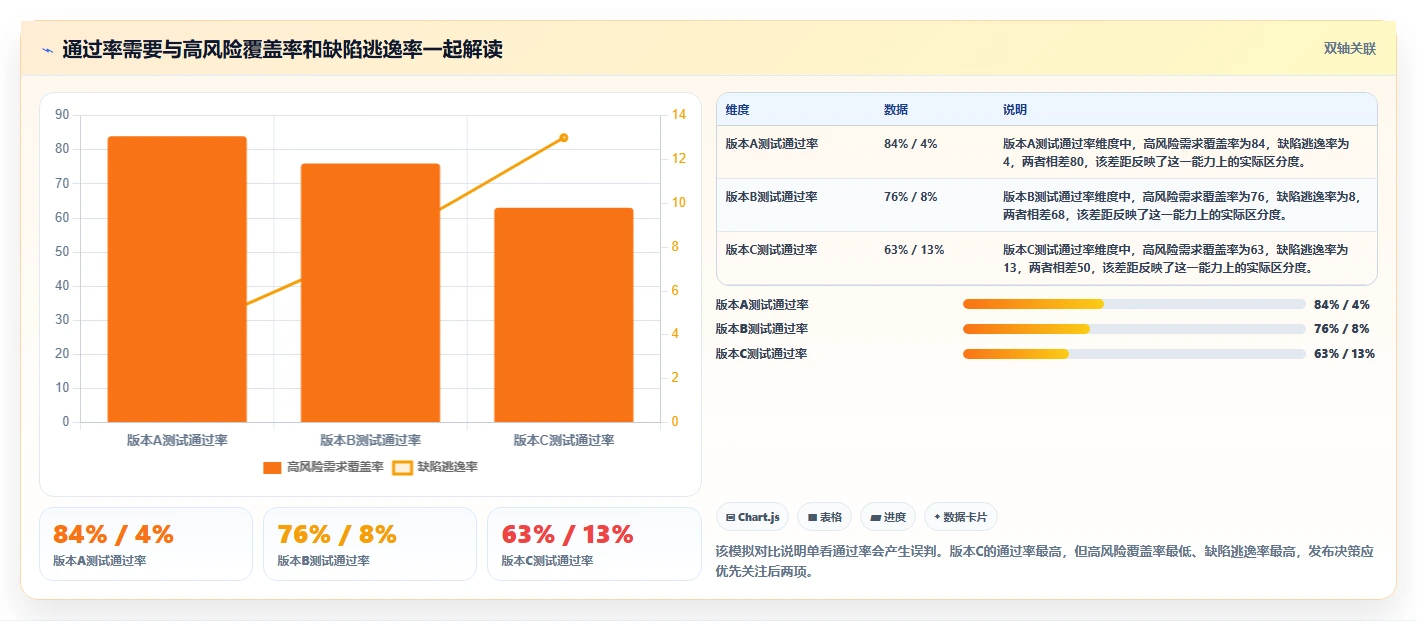Viewport: 1417px width, 621px height.
Task: Click the 76% / 8% value beside progress bar
Action: click(x=1342, y=329)
